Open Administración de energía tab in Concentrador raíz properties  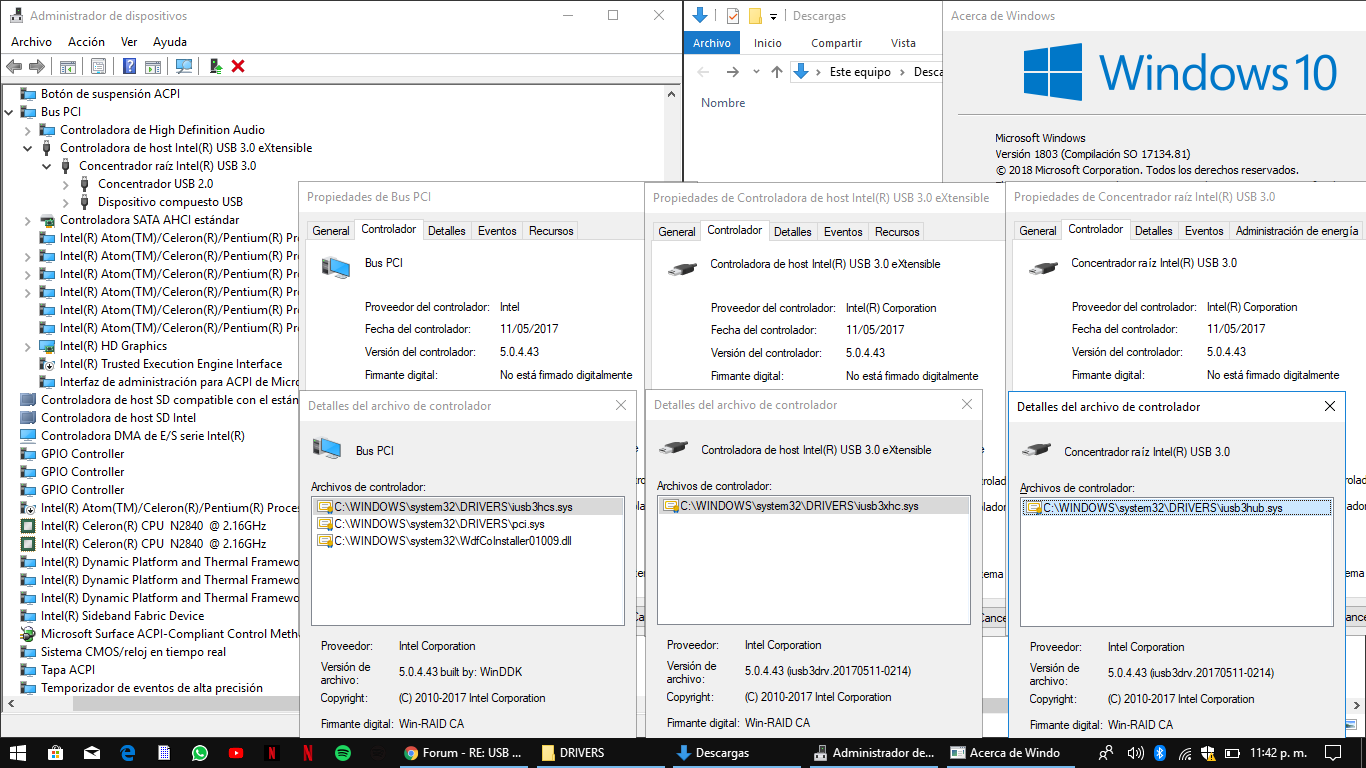coord(1297,231)
